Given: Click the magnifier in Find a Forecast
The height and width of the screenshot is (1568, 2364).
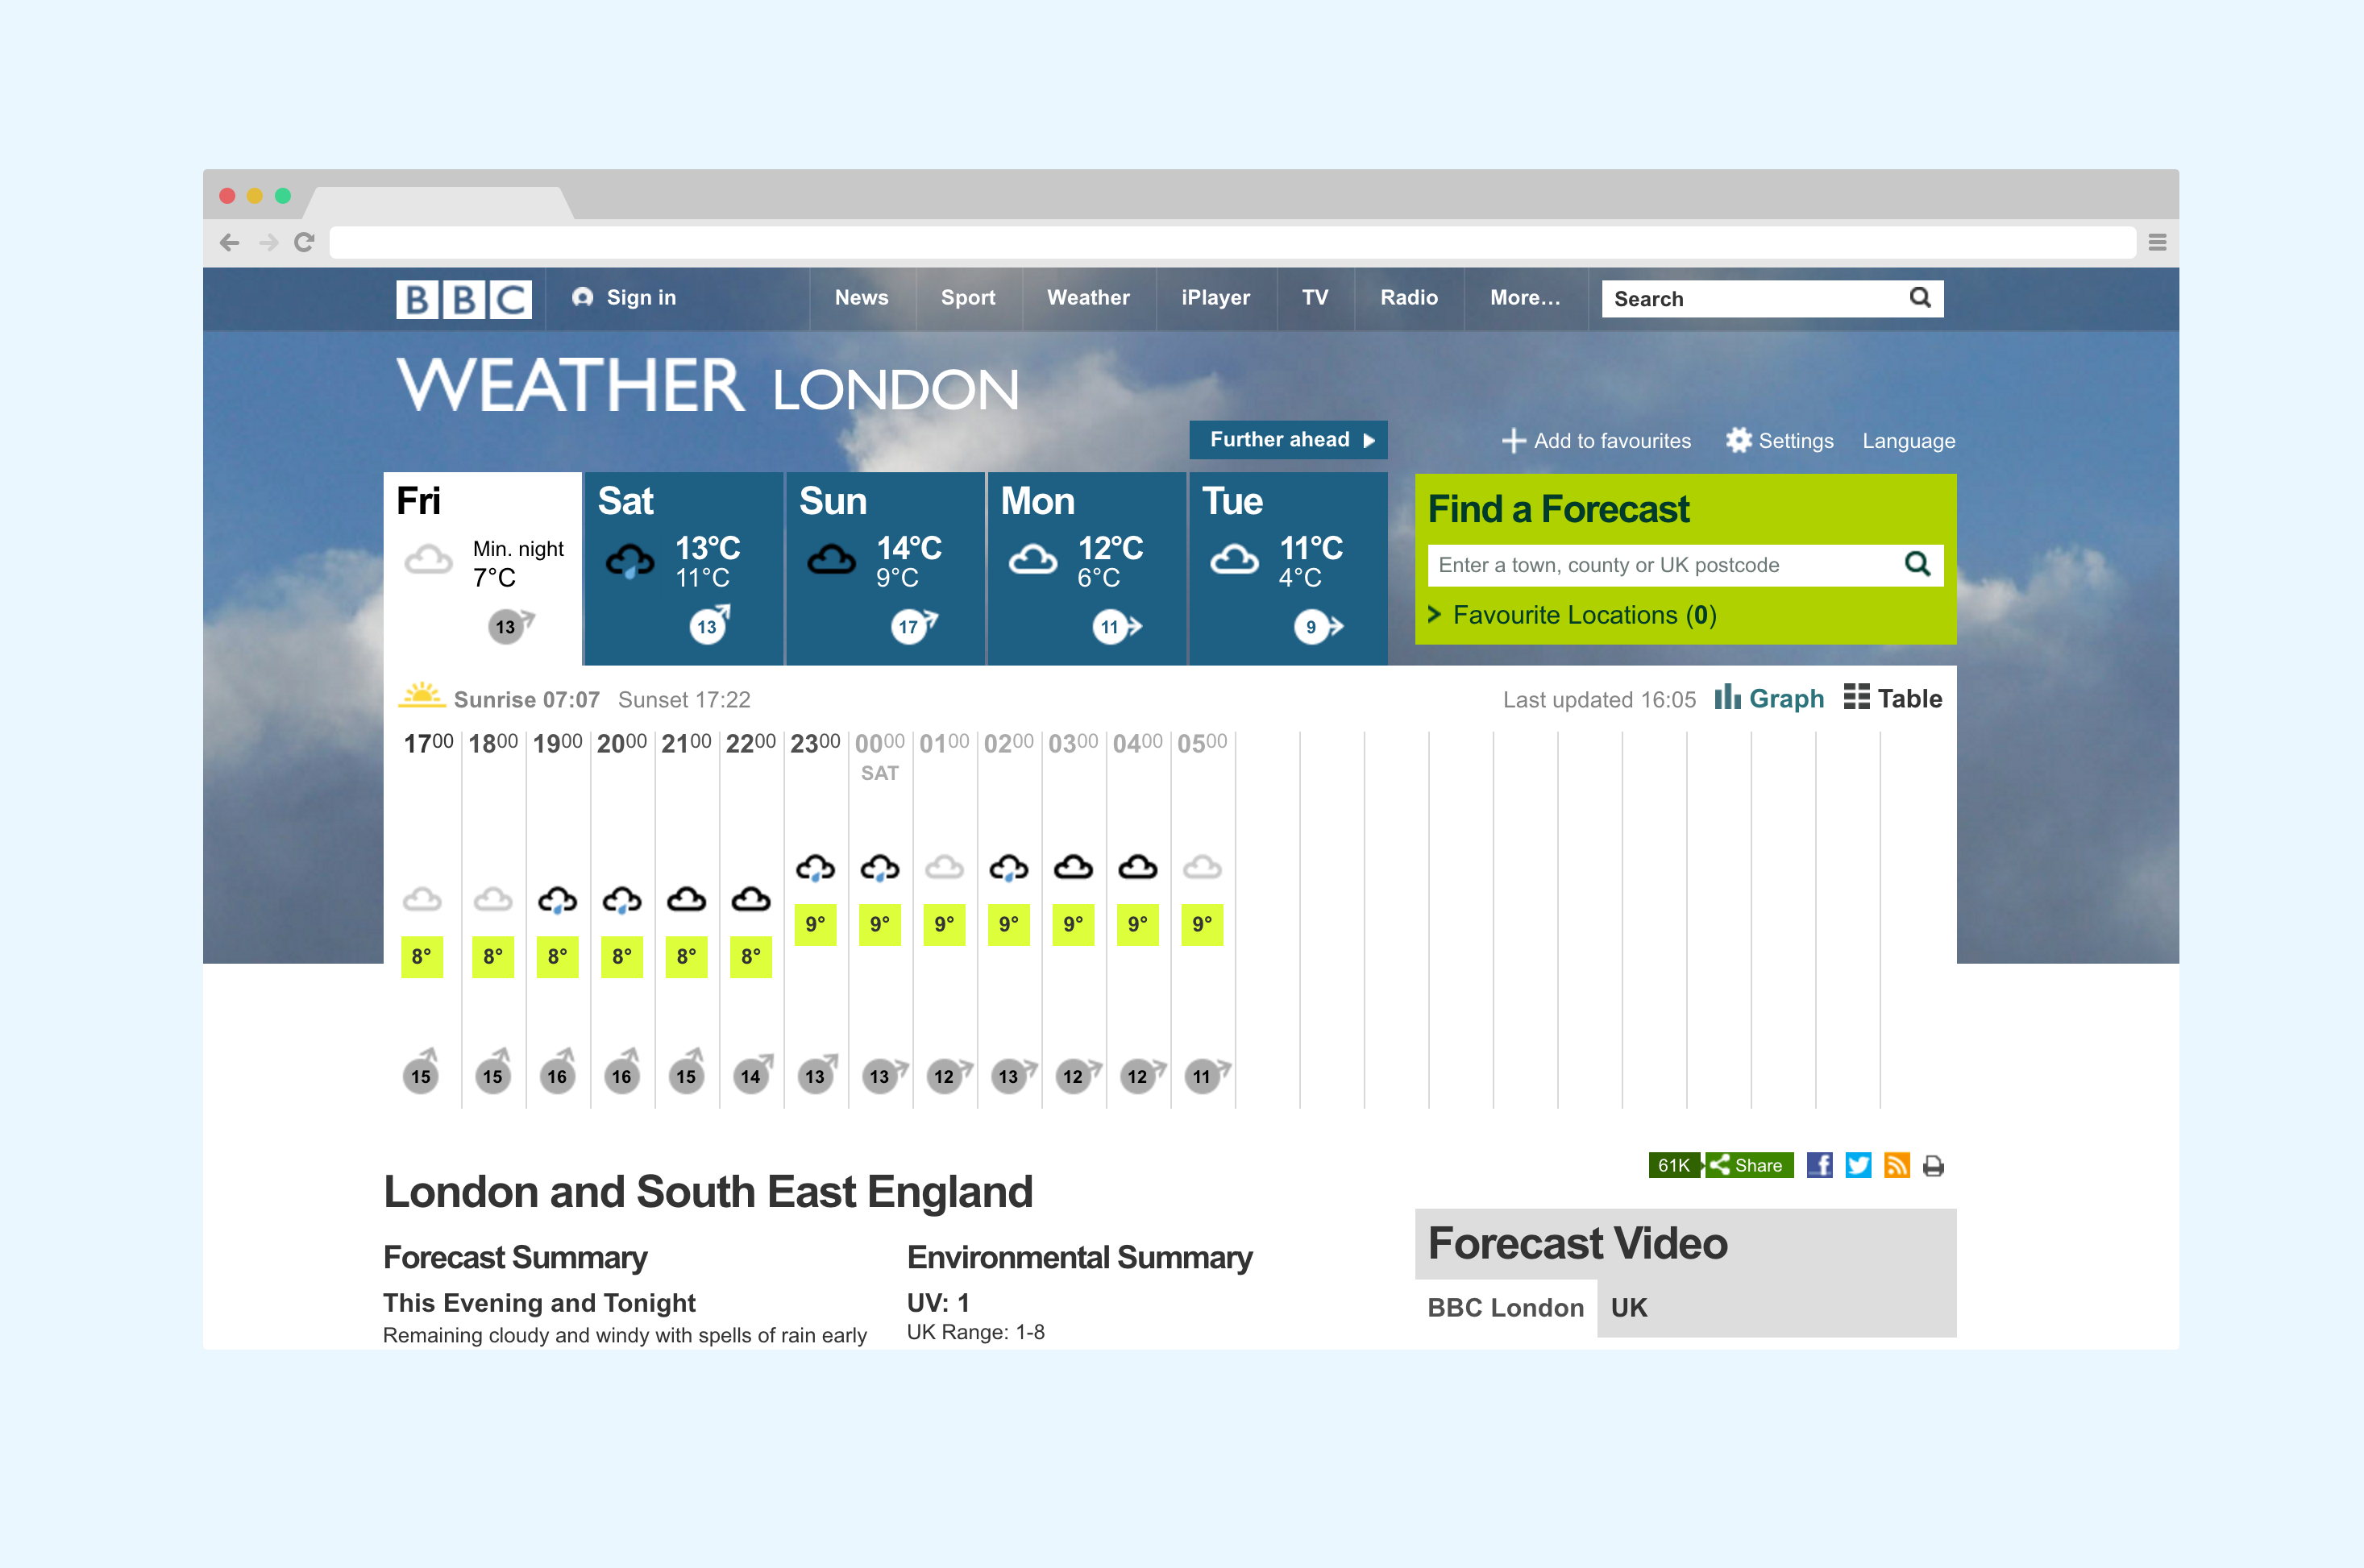Looking at the screenshot, I should pos(1917,564).
